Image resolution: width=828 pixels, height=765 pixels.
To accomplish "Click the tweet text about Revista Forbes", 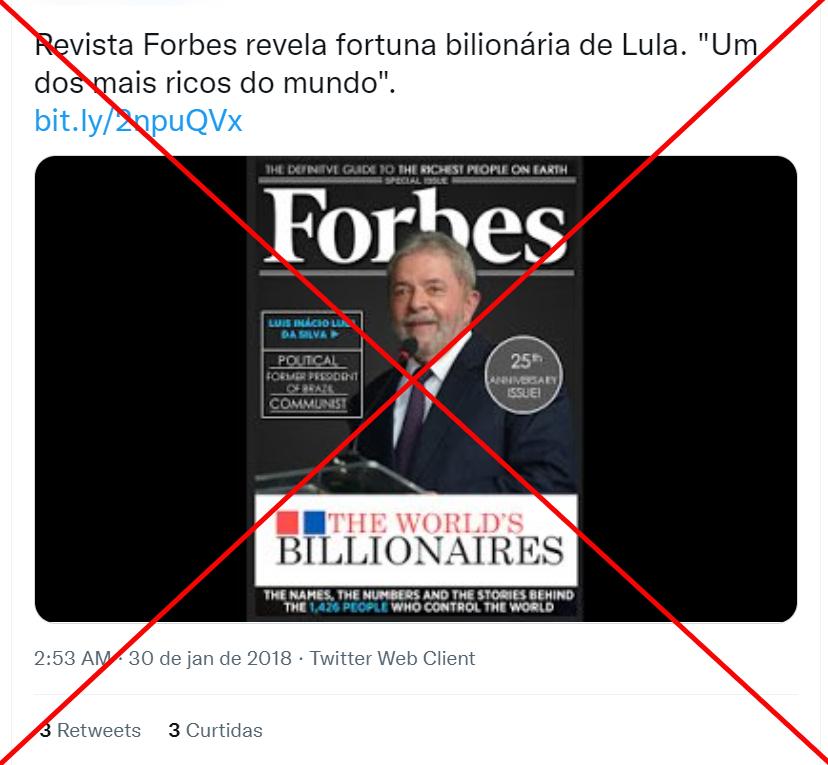I will point(396,63).
